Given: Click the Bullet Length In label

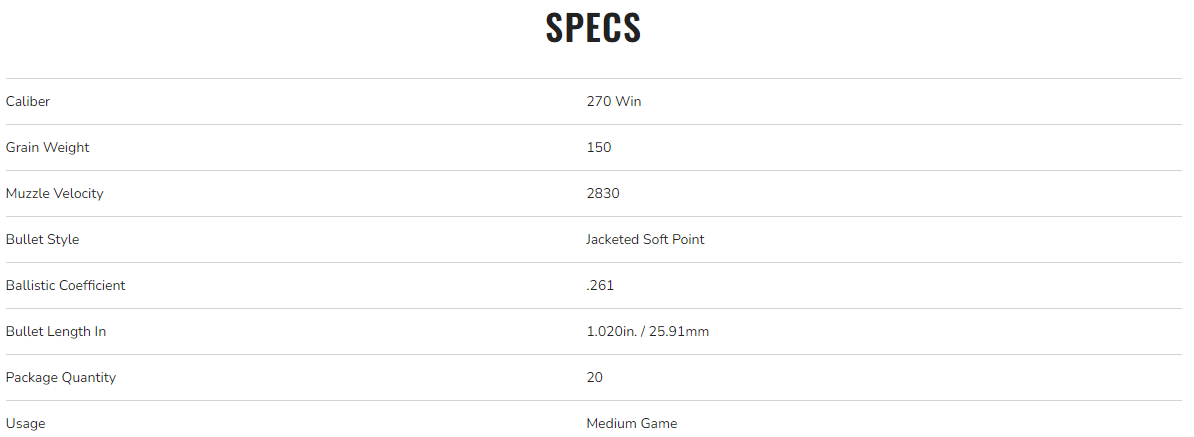Looking at the screenshot, I should point(56,331).
